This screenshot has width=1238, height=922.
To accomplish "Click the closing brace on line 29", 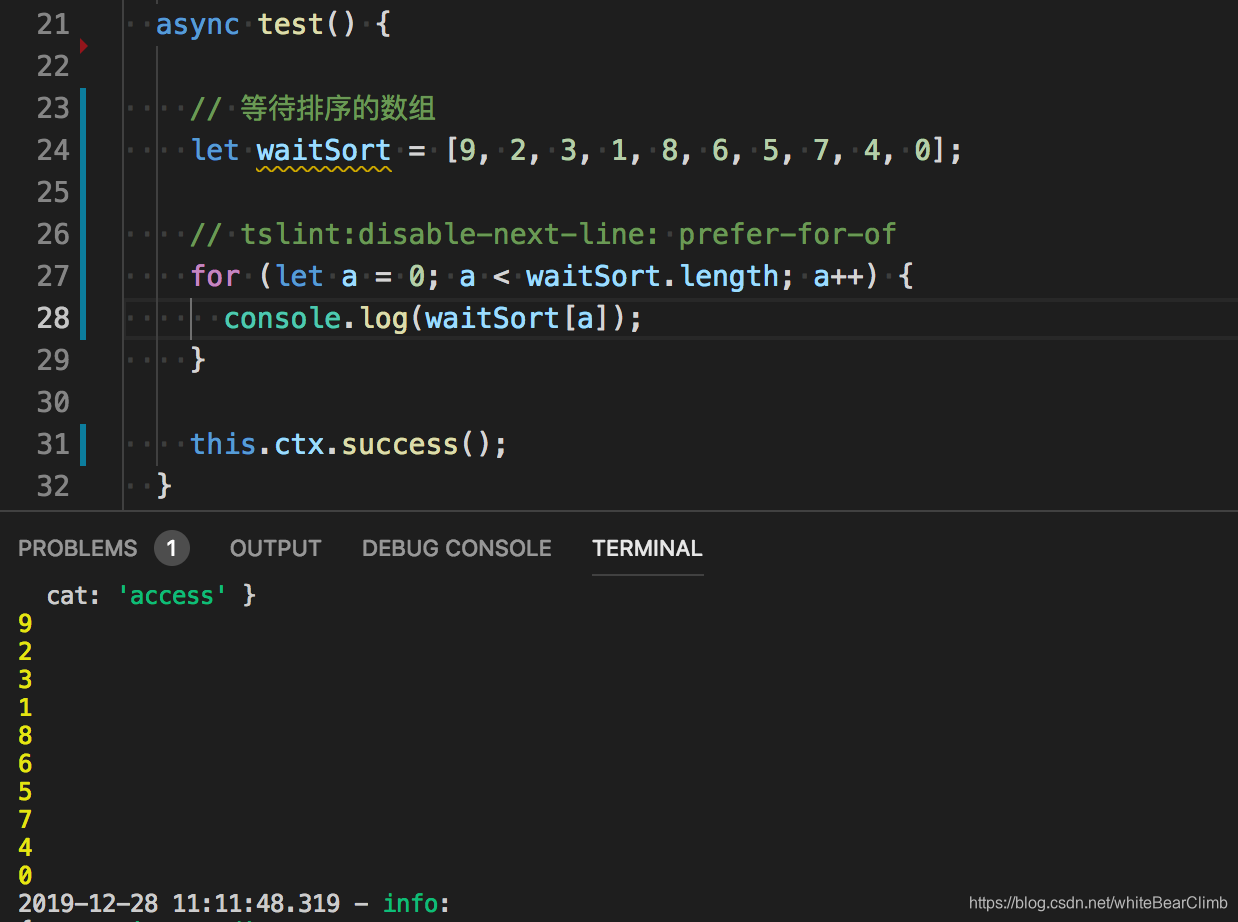I will point(198,360).
